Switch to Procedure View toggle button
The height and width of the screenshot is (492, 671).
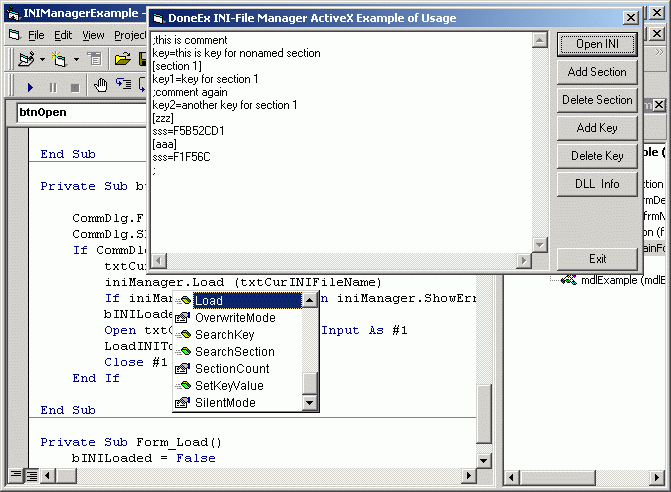pyautogui.click(x=16, y=475)
